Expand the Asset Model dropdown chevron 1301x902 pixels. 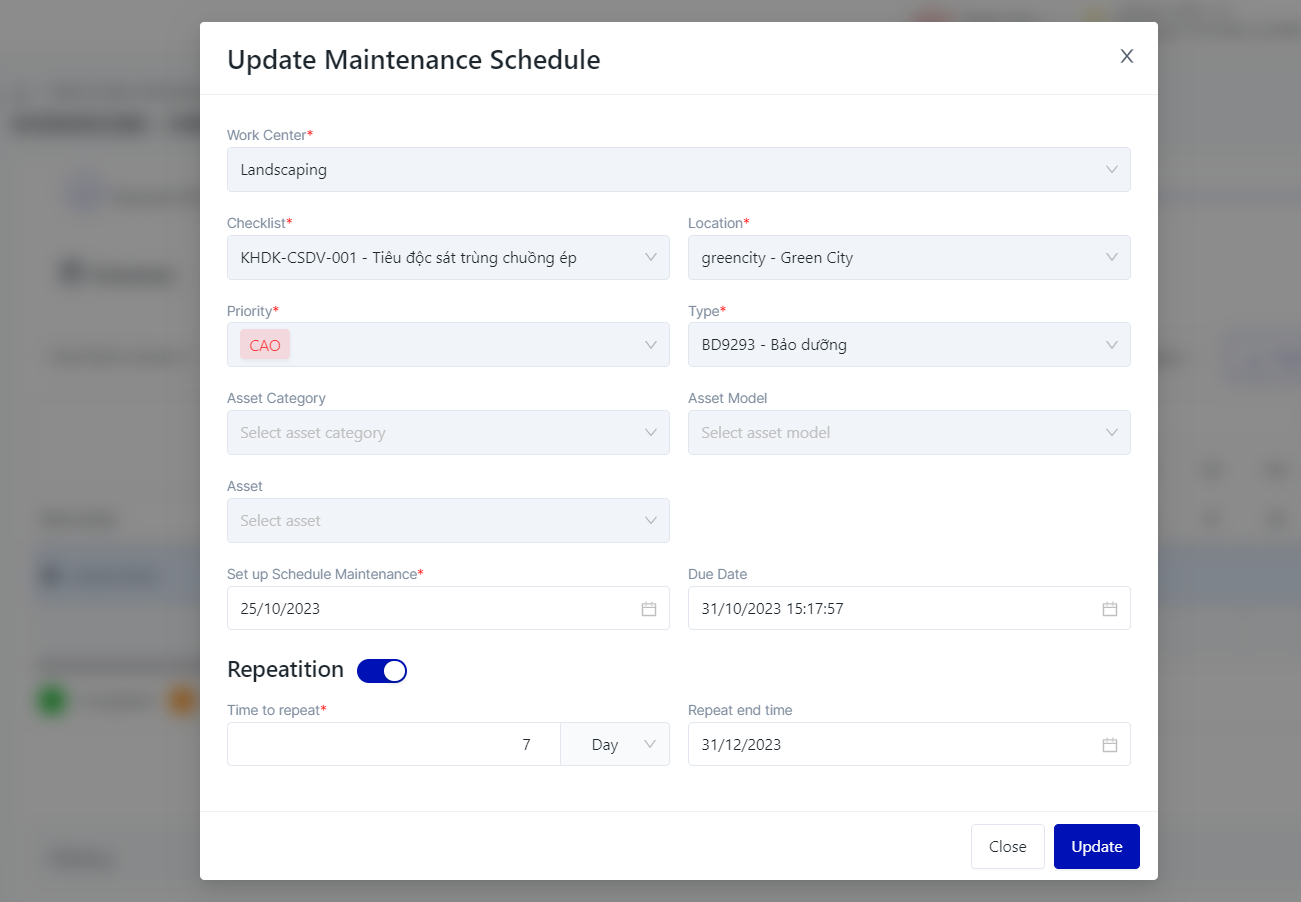(x=1111, y=433)
